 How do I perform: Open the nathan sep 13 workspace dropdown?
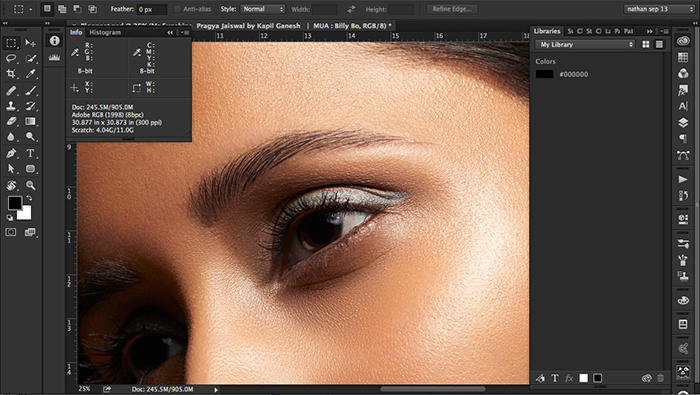[x=659, y=9]
